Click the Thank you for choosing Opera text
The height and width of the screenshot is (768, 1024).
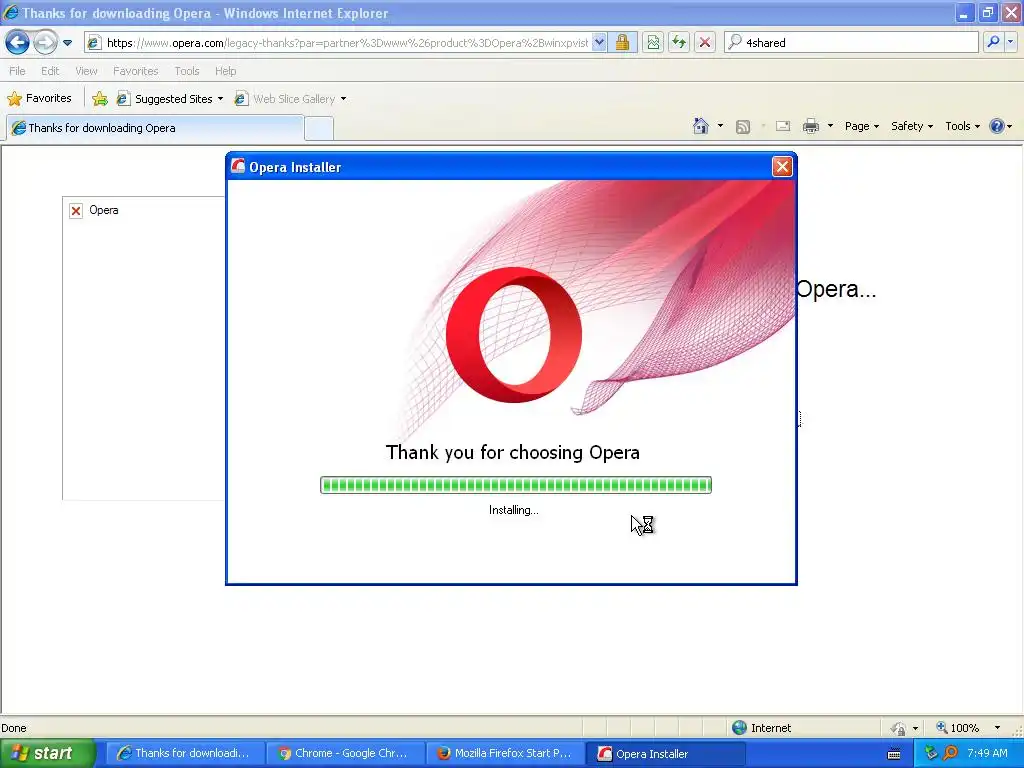pos(513,453)
